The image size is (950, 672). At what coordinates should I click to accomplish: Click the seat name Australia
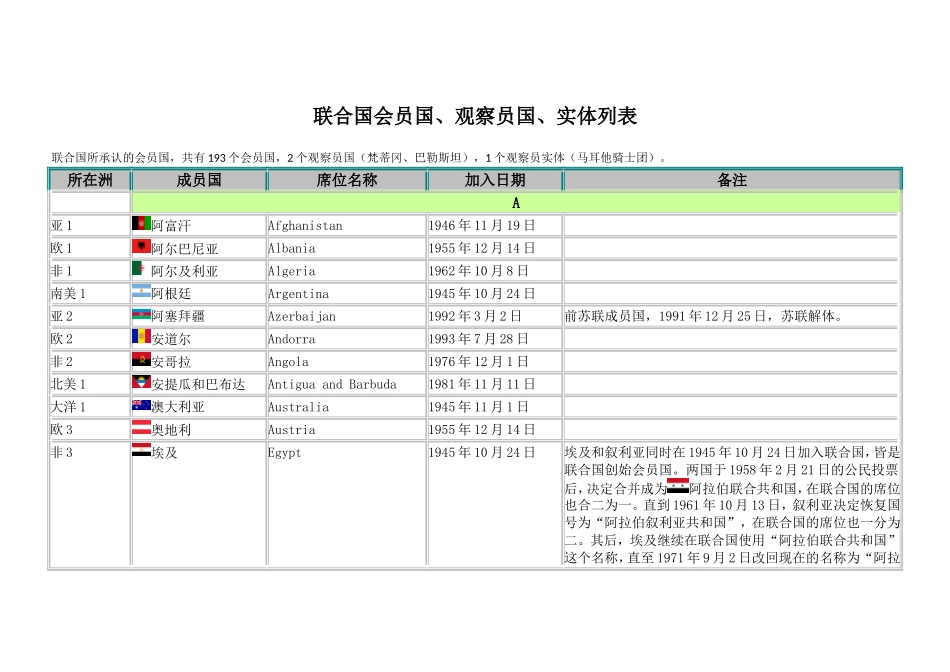click(x=298, y=407)
